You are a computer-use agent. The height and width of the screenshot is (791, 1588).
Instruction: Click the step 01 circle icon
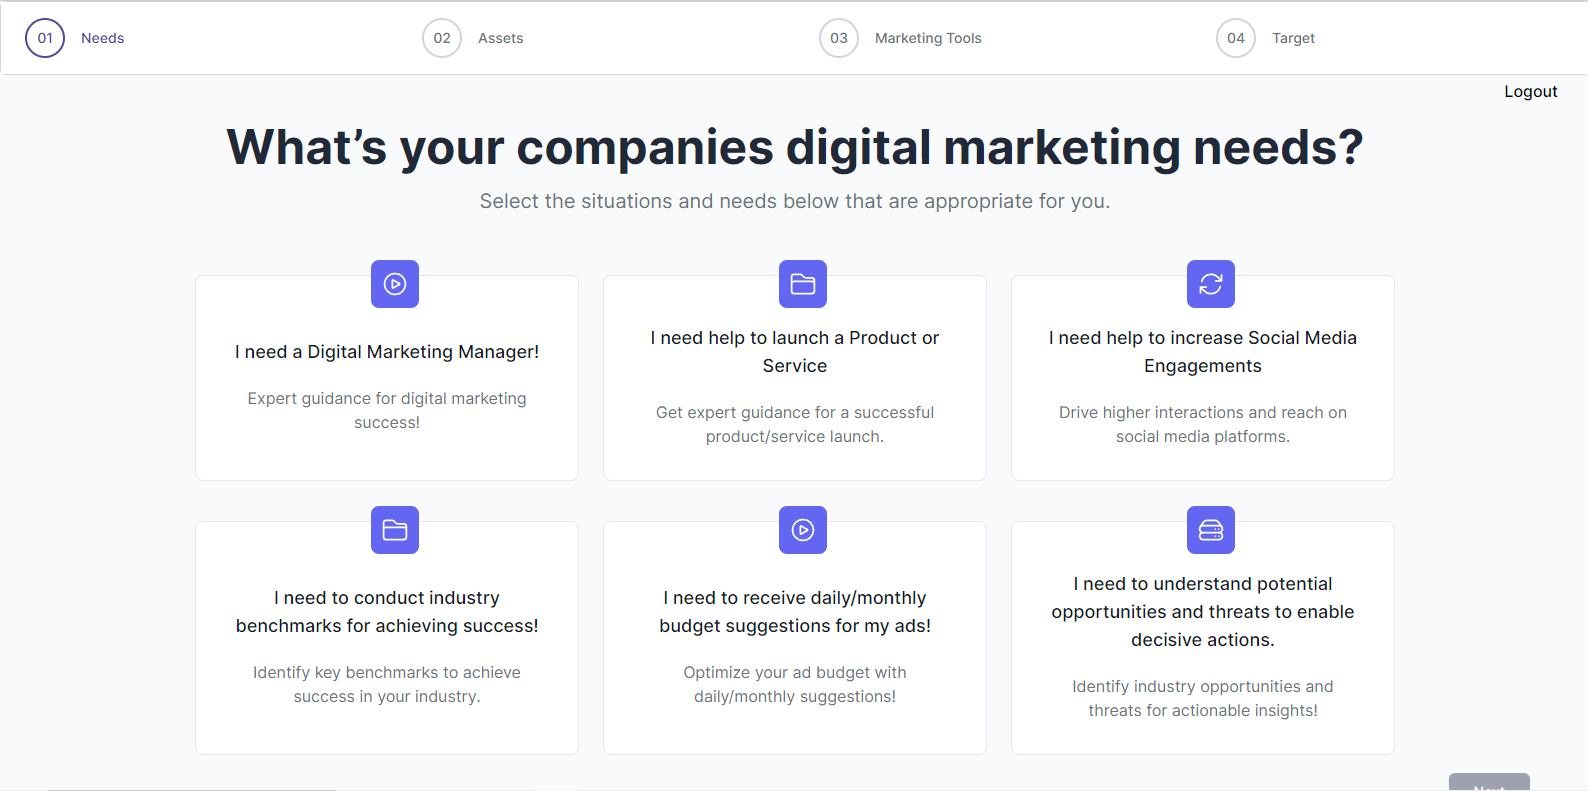tap(45, 38)
